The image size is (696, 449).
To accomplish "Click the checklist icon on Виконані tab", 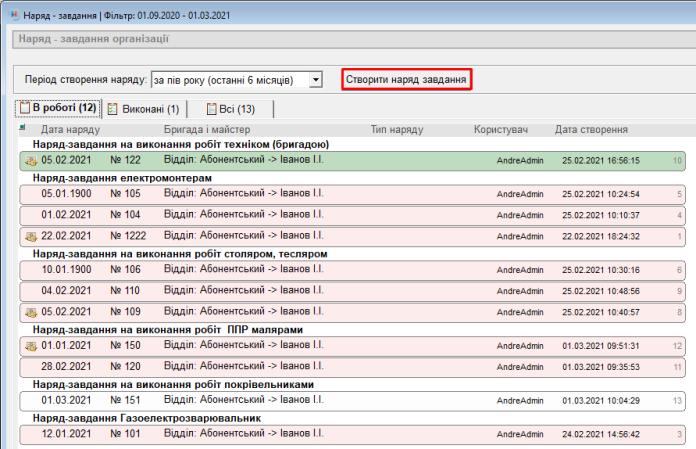I will point(113,109).
